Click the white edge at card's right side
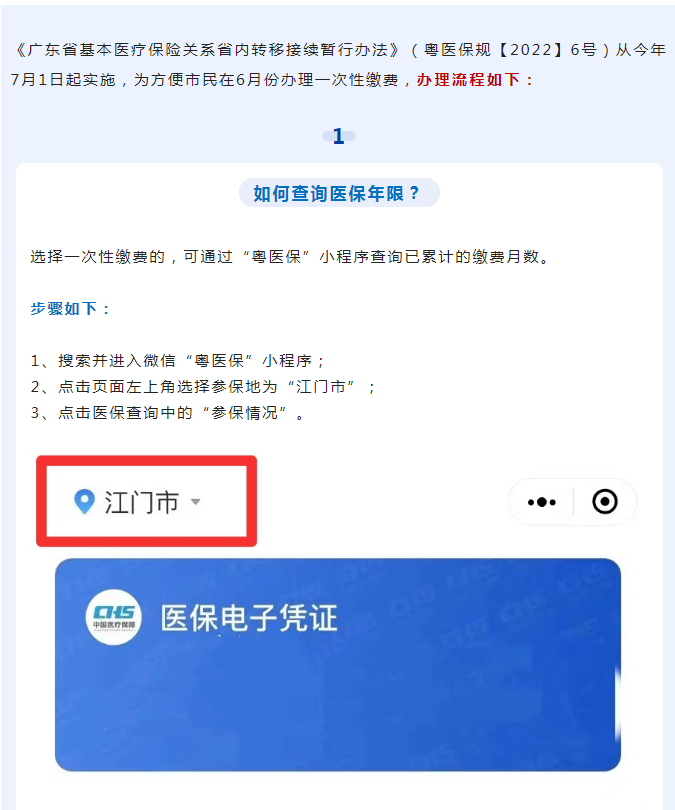This screenshot has height=810, width=675. coord(618,703)
